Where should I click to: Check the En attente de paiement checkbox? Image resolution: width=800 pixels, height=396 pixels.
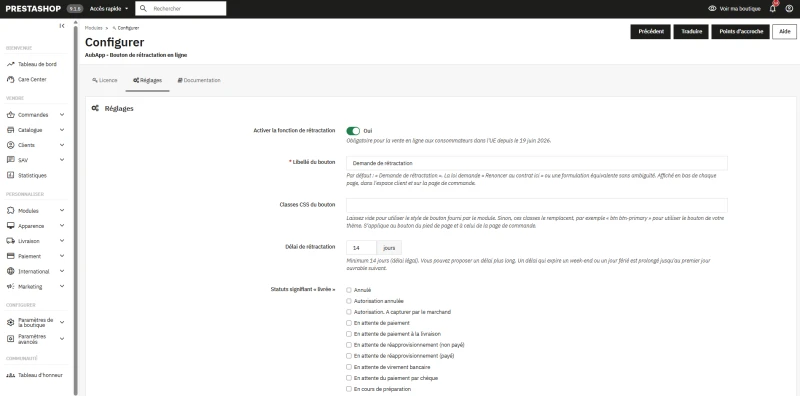[x=349, y=323]
